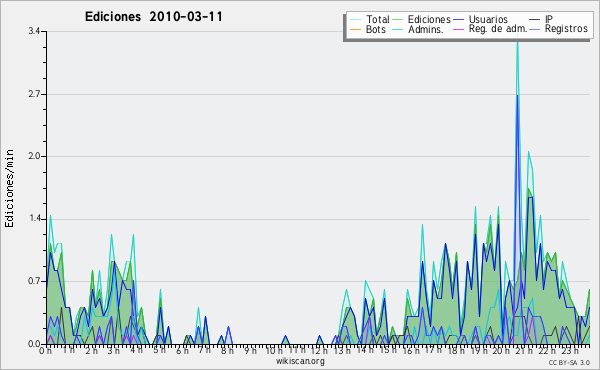
Task: Click the 18 h axis tick label
Action: coord(456,350)
